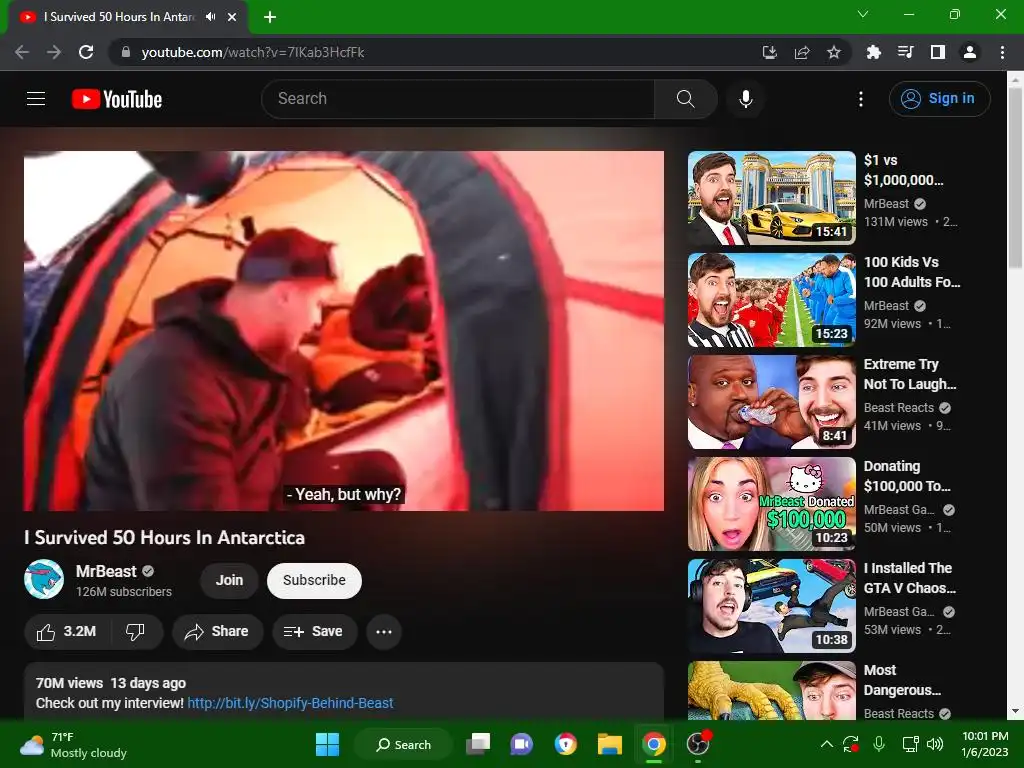Image resolution: width=1024 pixels, height=768 pixels.
Task: Open the volume control in system tray
Action: click(935, 744)
